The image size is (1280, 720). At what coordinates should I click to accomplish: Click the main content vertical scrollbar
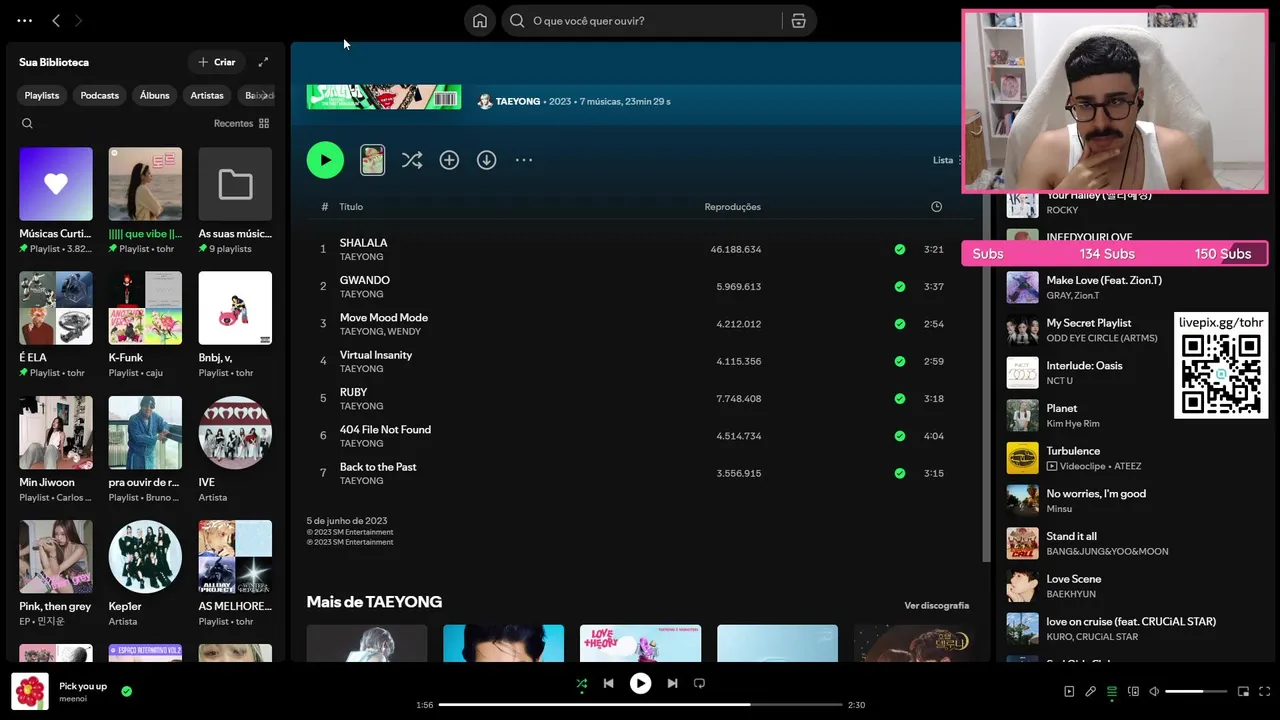click(986, 380)
